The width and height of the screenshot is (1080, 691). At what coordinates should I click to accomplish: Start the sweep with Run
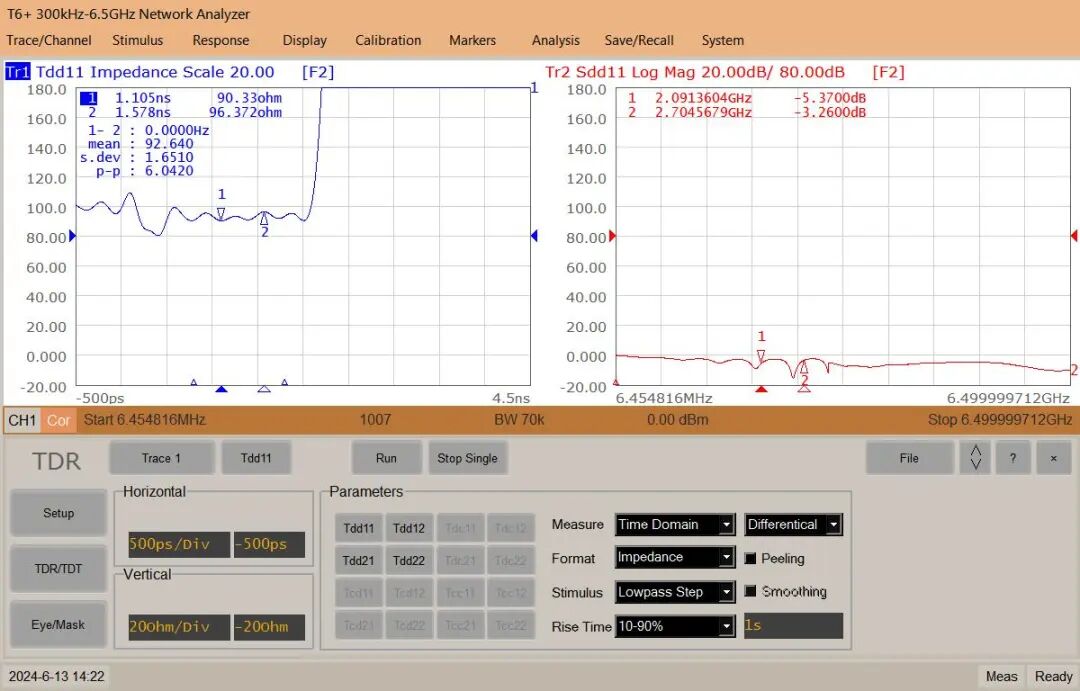[x=386, y=458]
